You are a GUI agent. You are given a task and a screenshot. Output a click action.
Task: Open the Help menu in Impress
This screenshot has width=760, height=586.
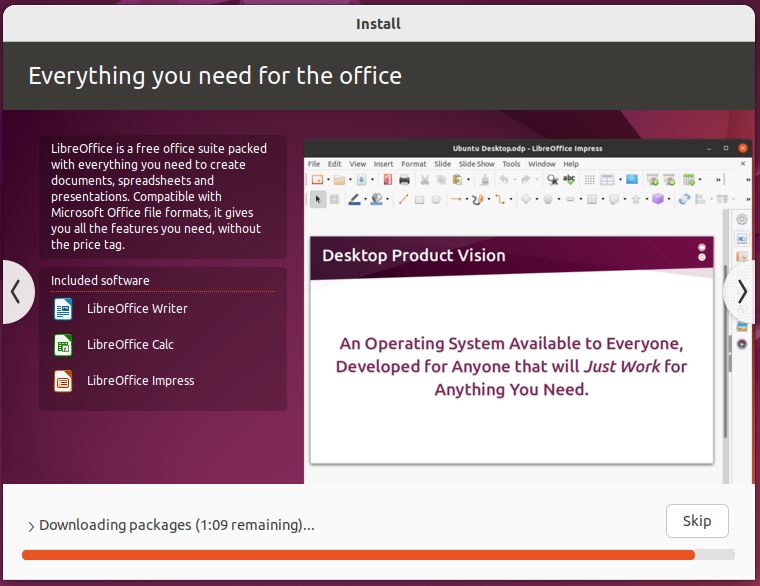[571, 164]
